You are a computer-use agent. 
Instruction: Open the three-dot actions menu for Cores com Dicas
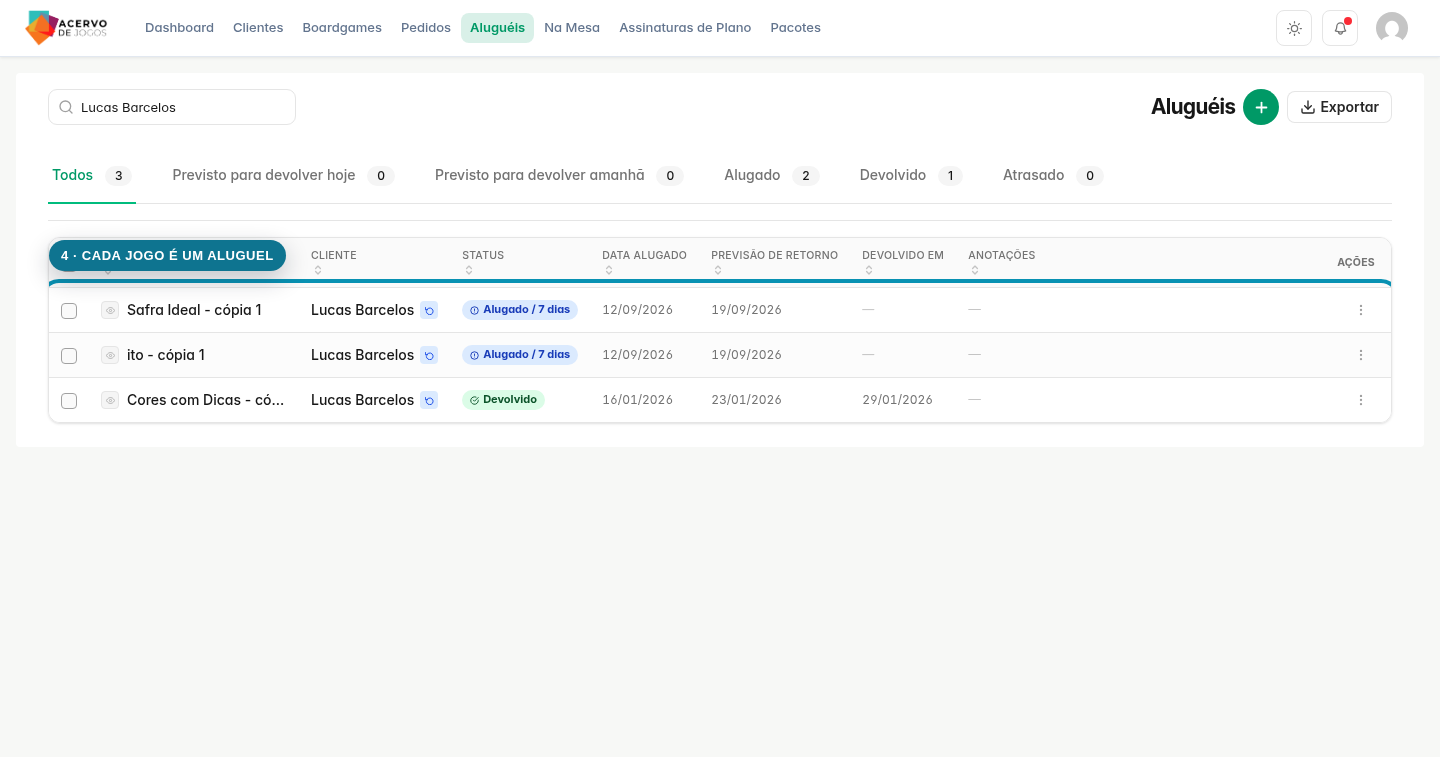[1361, 400]
